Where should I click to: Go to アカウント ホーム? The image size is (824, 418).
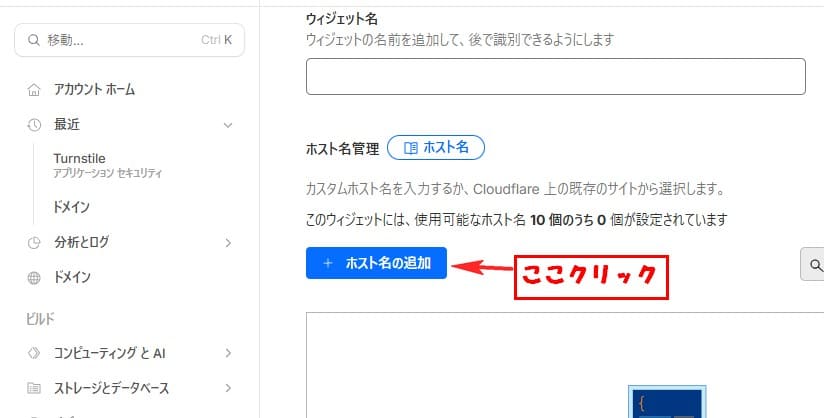[x=94, y=89]
